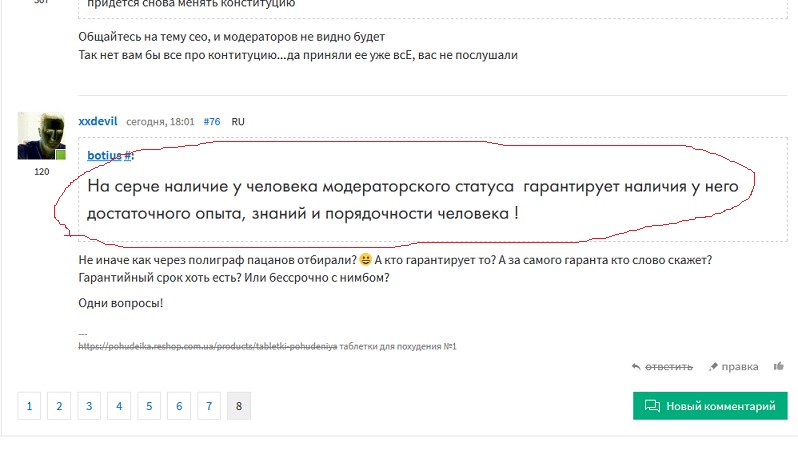Click the reputation number '120'
Screen dimensions: 798x450
[42, 172]
